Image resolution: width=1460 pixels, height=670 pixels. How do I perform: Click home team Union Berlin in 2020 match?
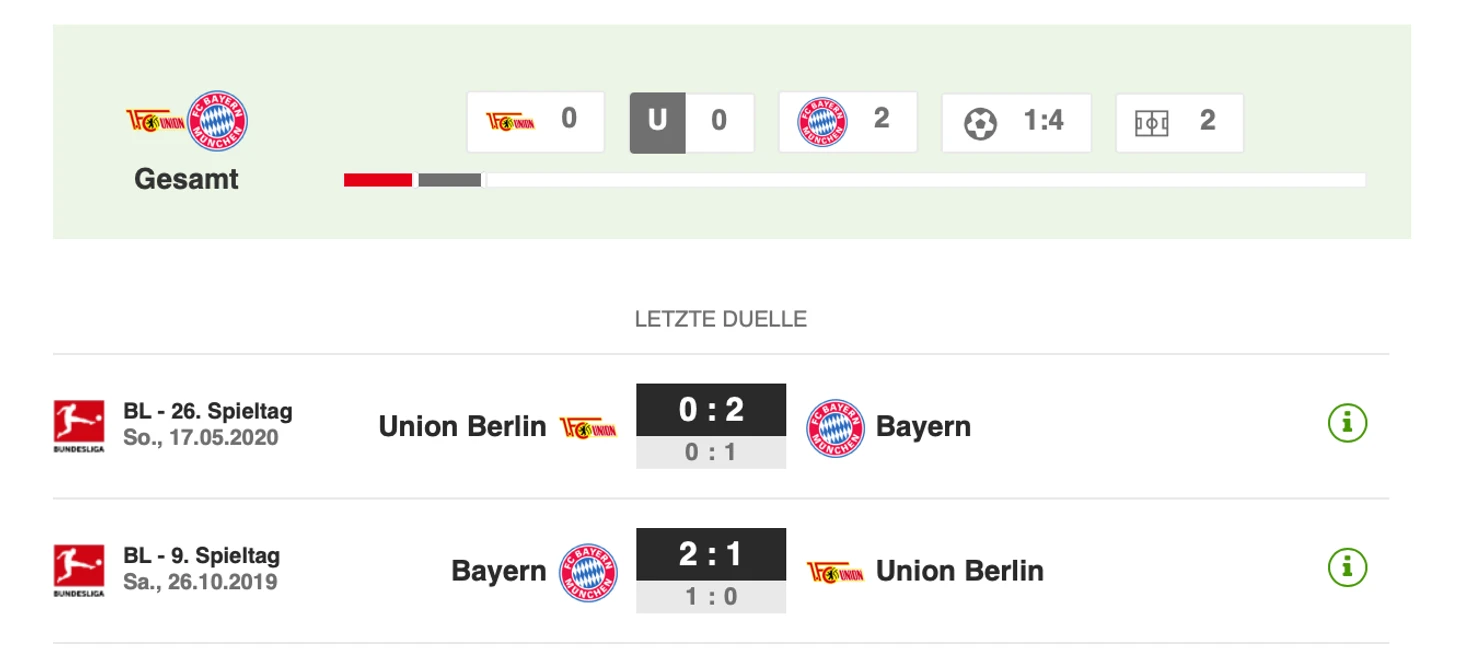462,427
